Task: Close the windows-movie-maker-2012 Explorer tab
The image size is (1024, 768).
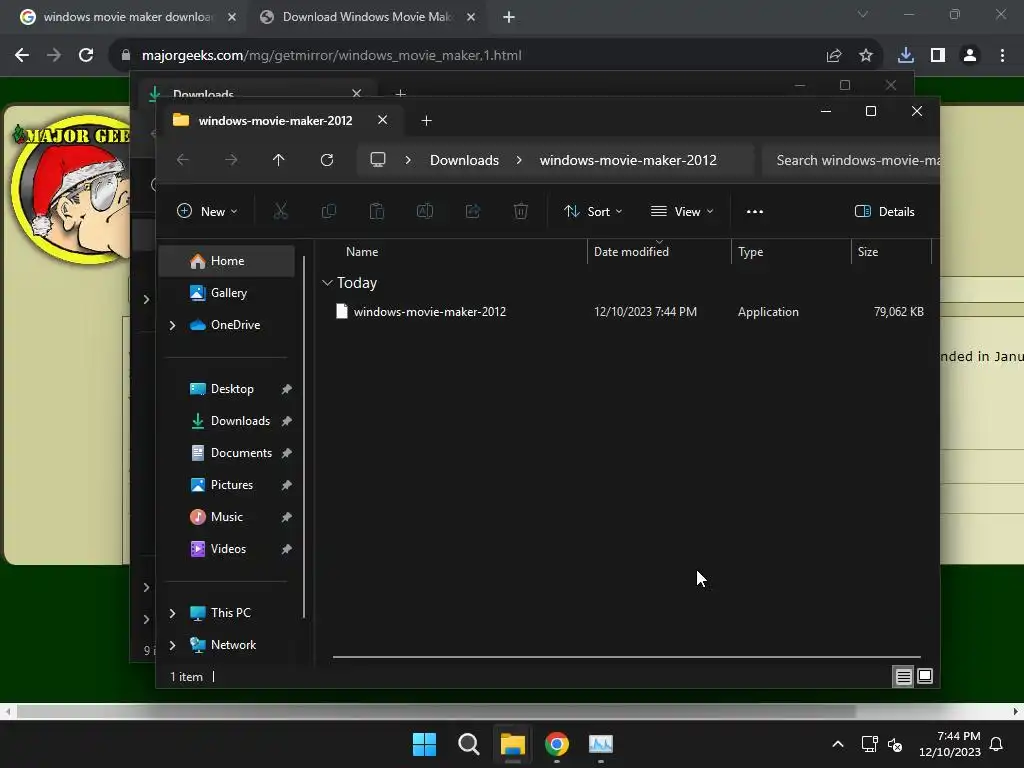Action: (x=383, y=120)
